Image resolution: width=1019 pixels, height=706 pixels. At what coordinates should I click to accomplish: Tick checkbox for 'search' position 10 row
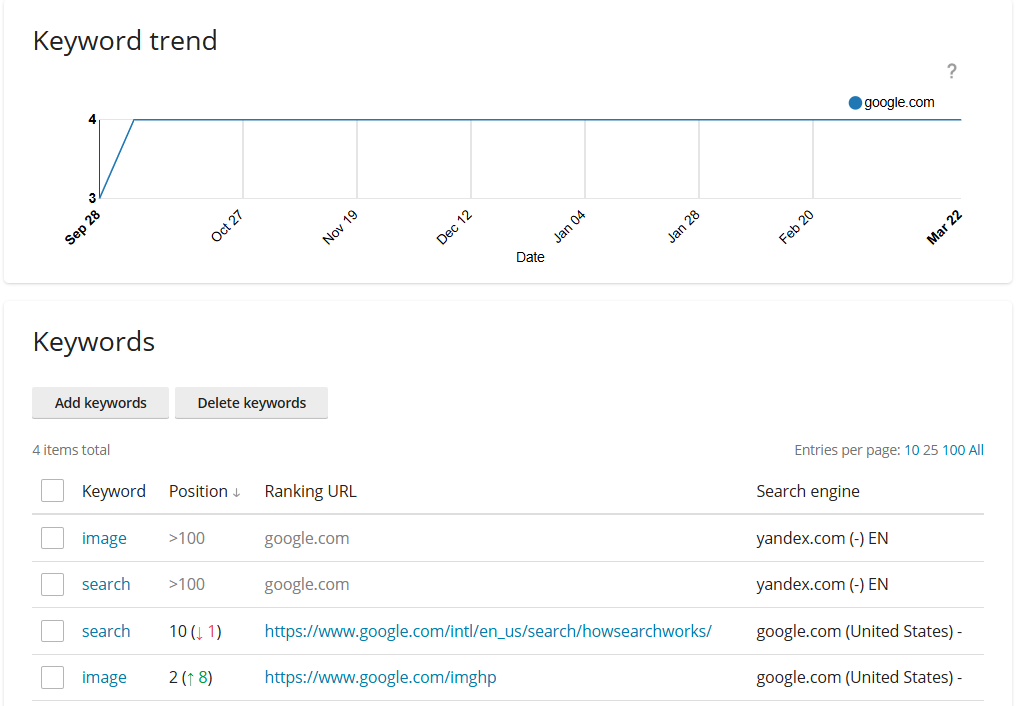click(x=52, y=631)
